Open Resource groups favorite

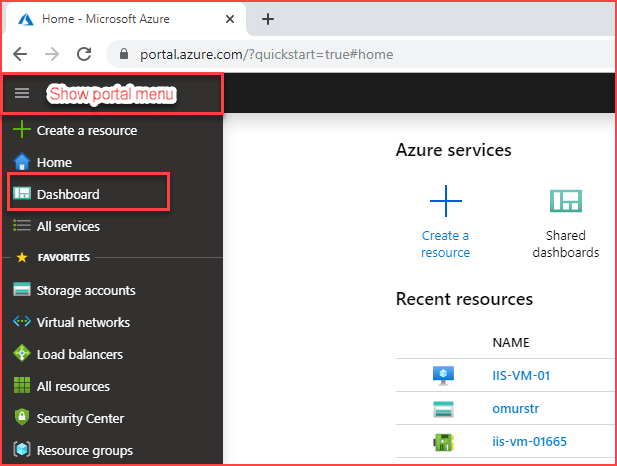point(85,451)
